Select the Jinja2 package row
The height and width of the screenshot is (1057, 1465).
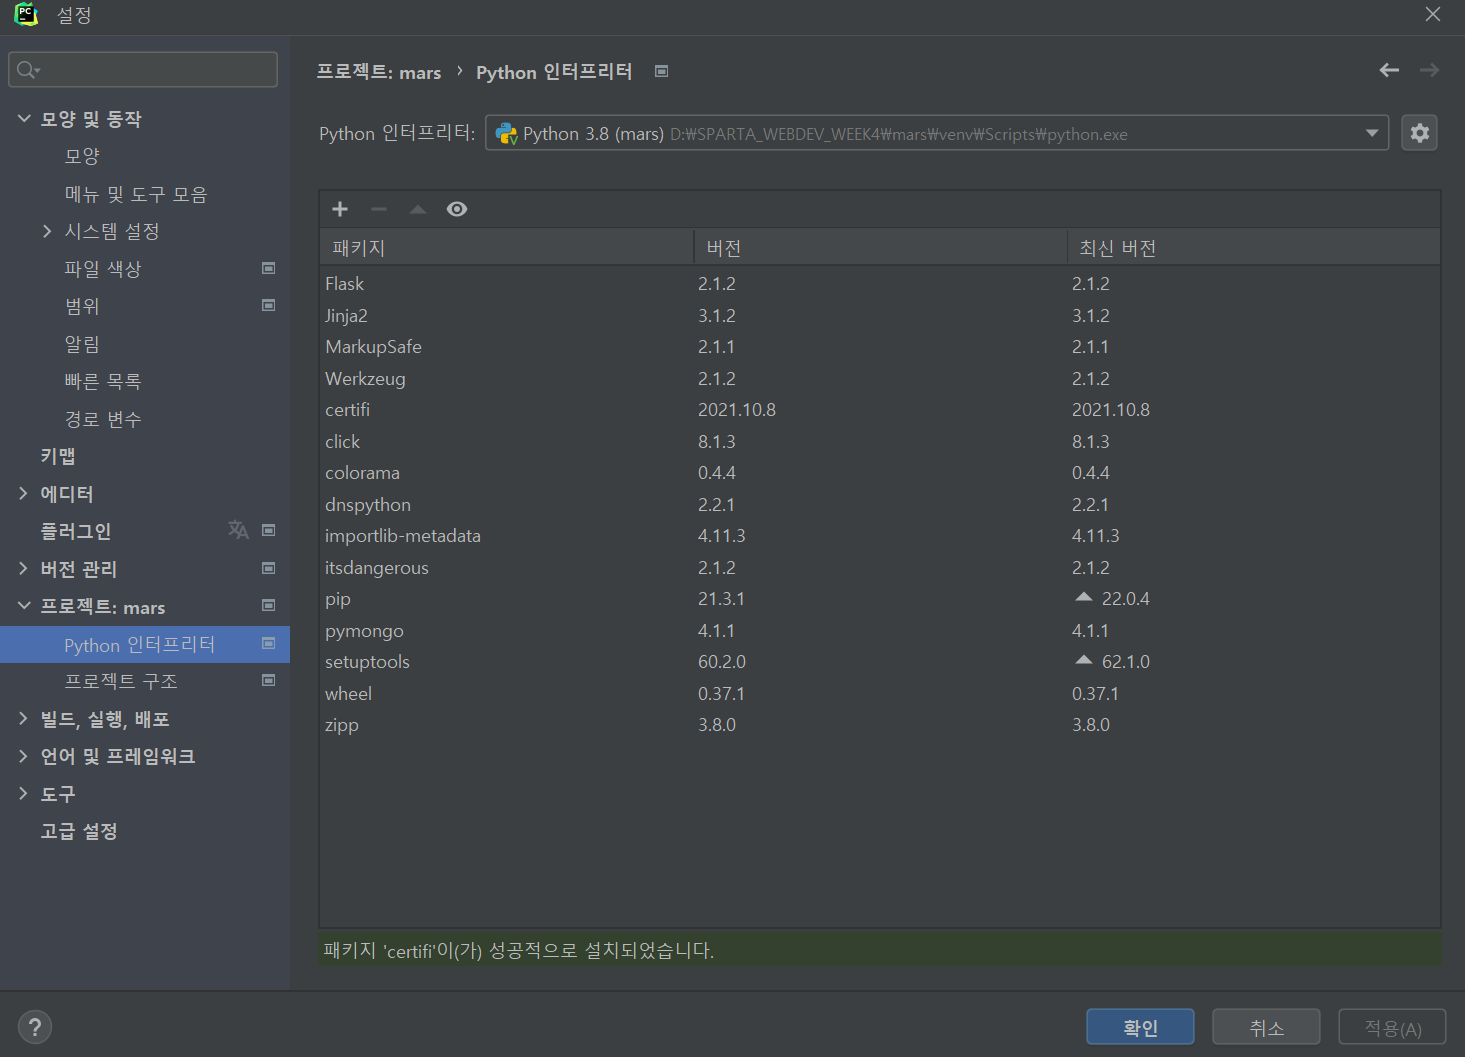880,315
